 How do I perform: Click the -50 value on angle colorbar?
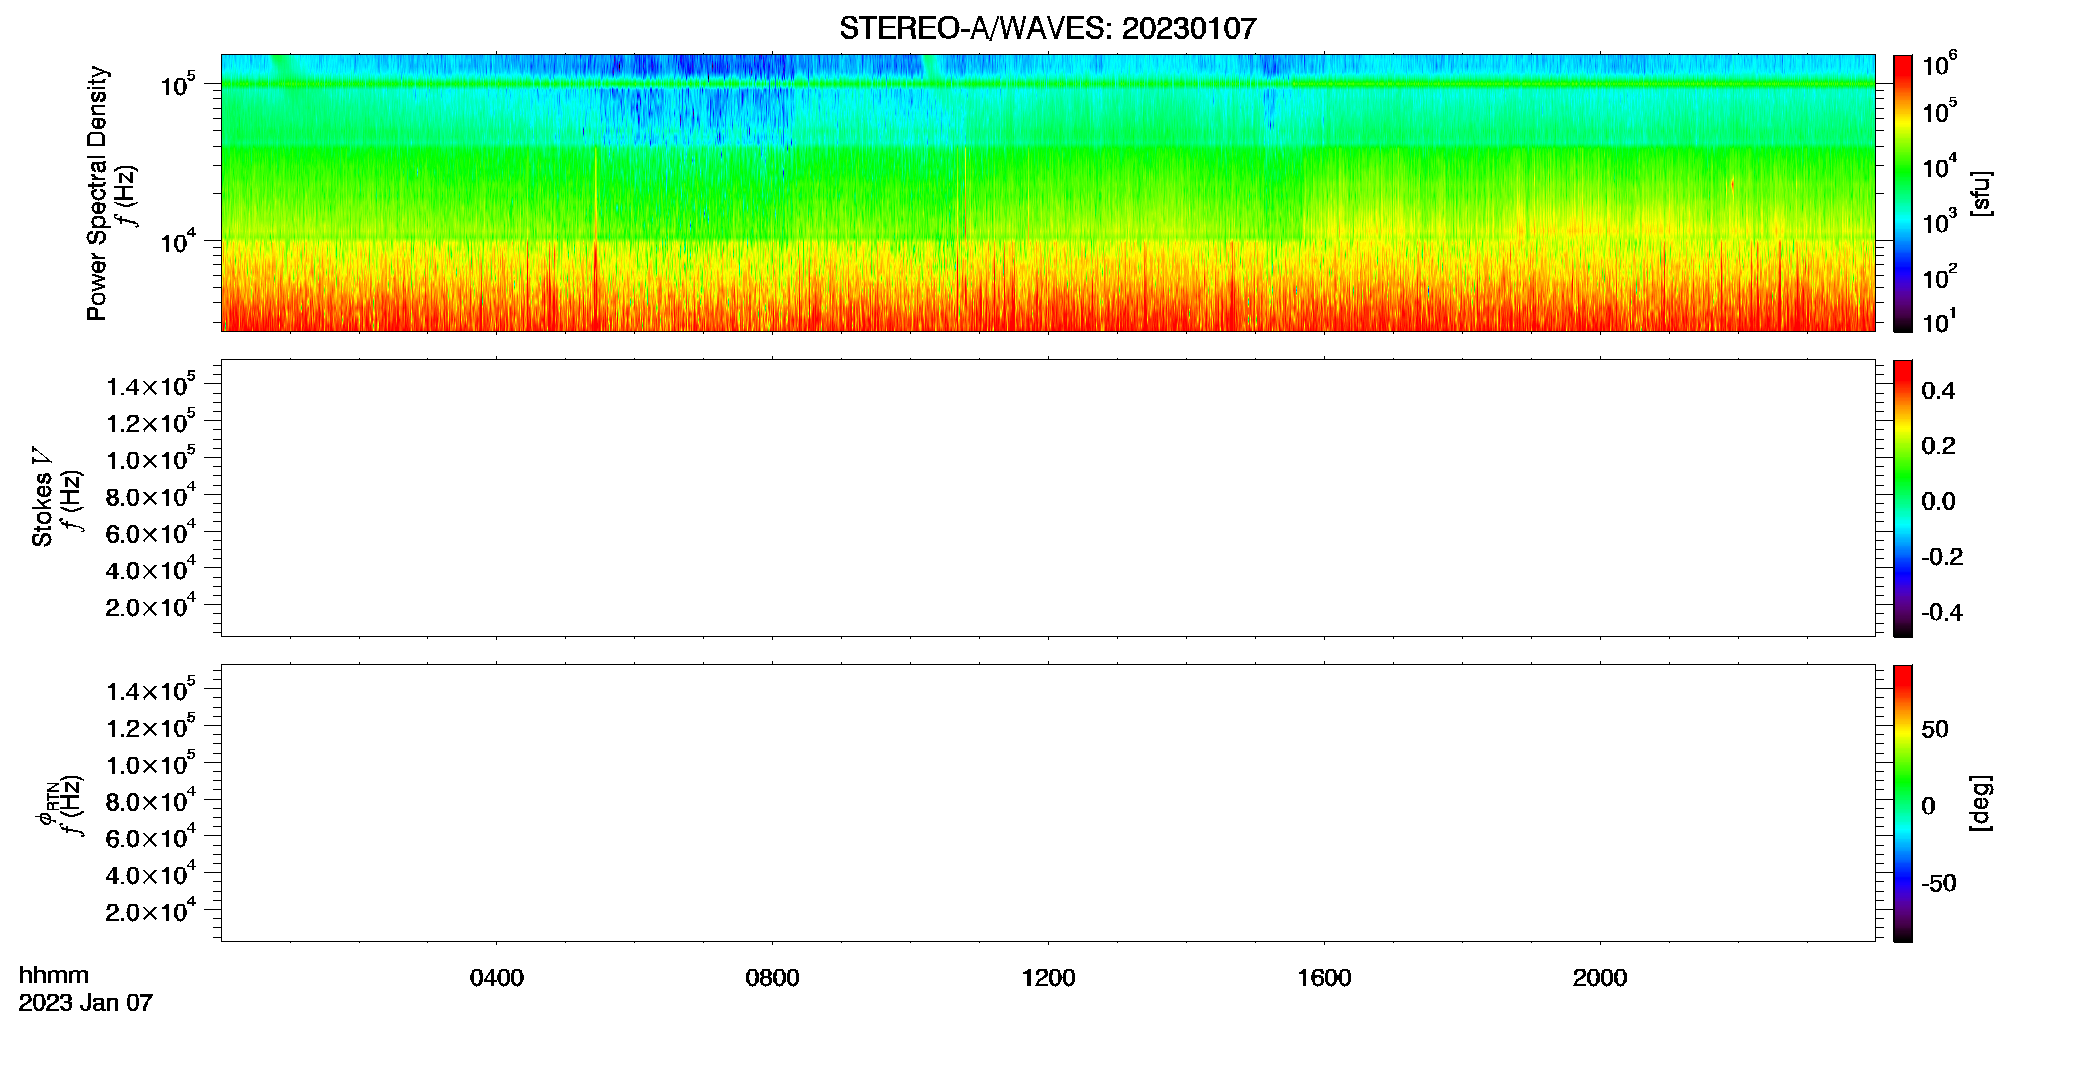1939,884
